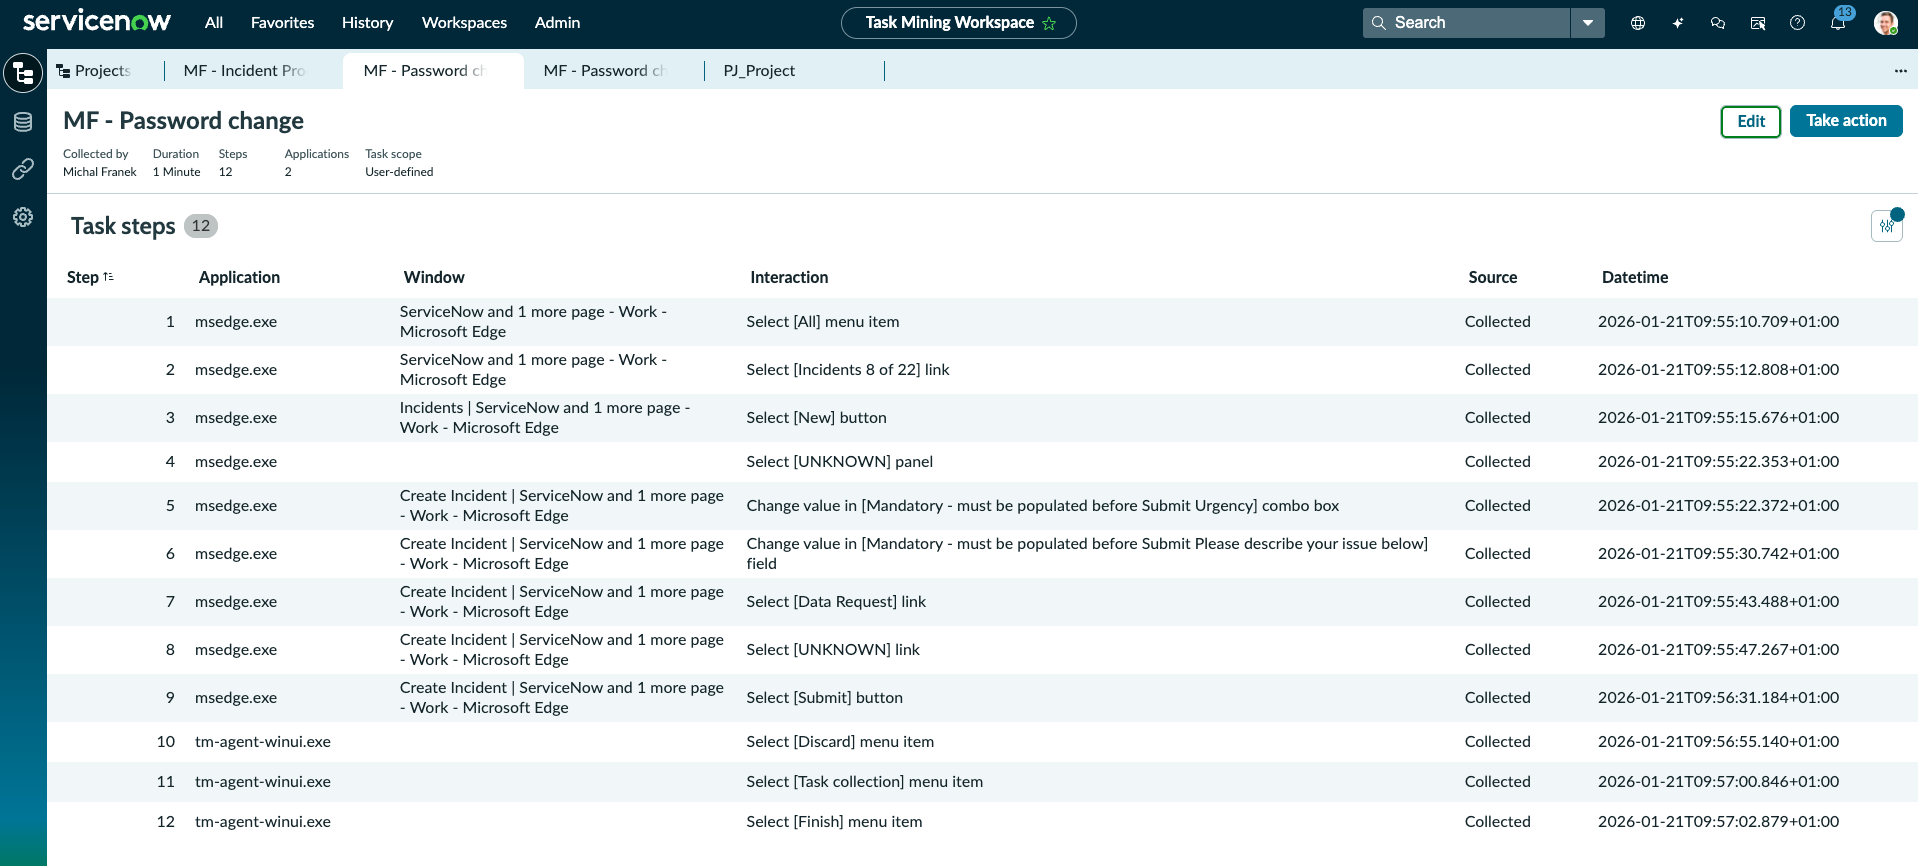The height and width of the screenshot is (866, 1918).
Task: Click the Interaction column header
Action: pos(789,277)
